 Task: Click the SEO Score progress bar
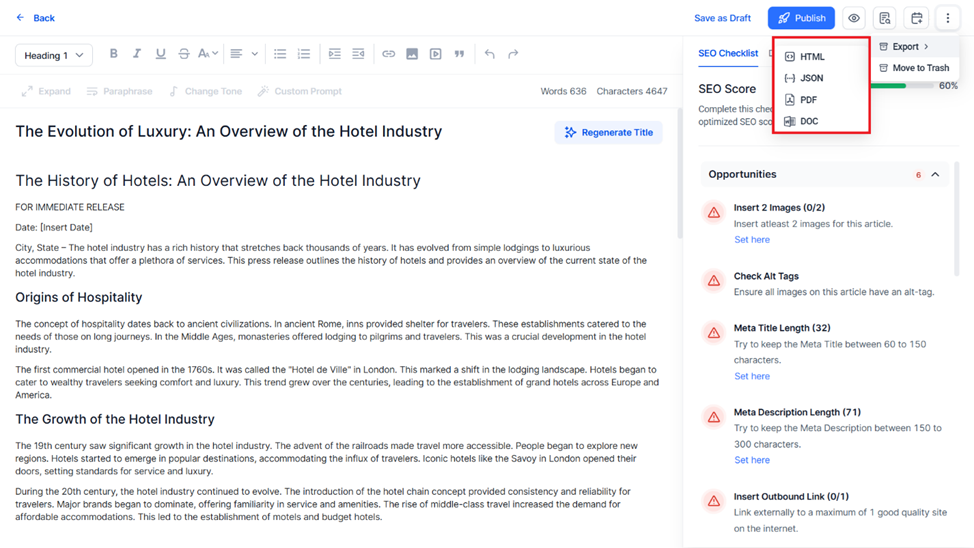click(x=904, y=86)
